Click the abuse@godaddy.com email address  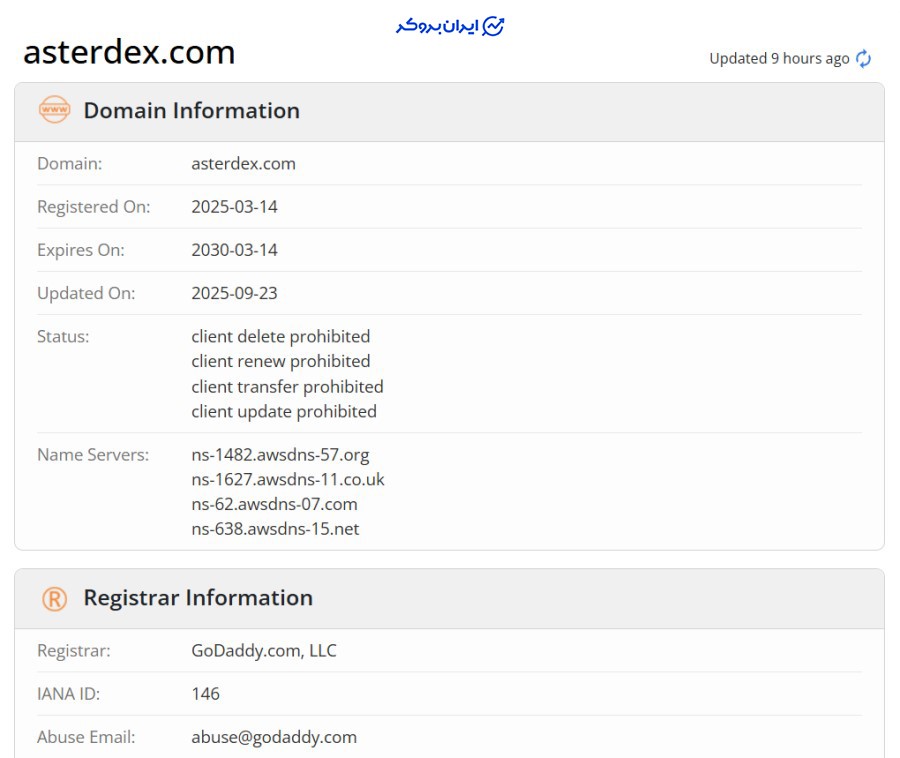pos(274,737)
